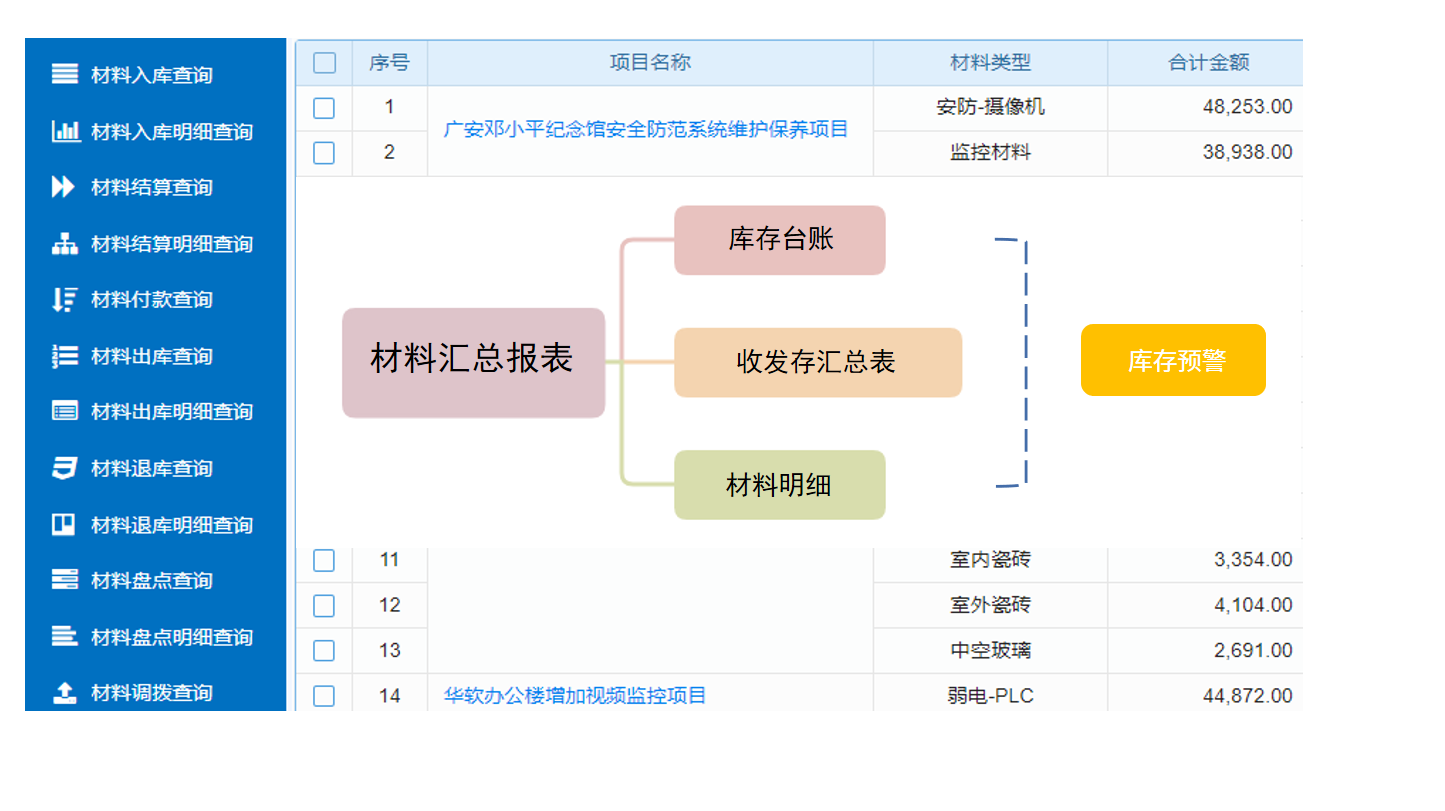Screen dimensions: 1445x811
Task: Check the checkbox for row 1
Action: (x=324, y=108)
